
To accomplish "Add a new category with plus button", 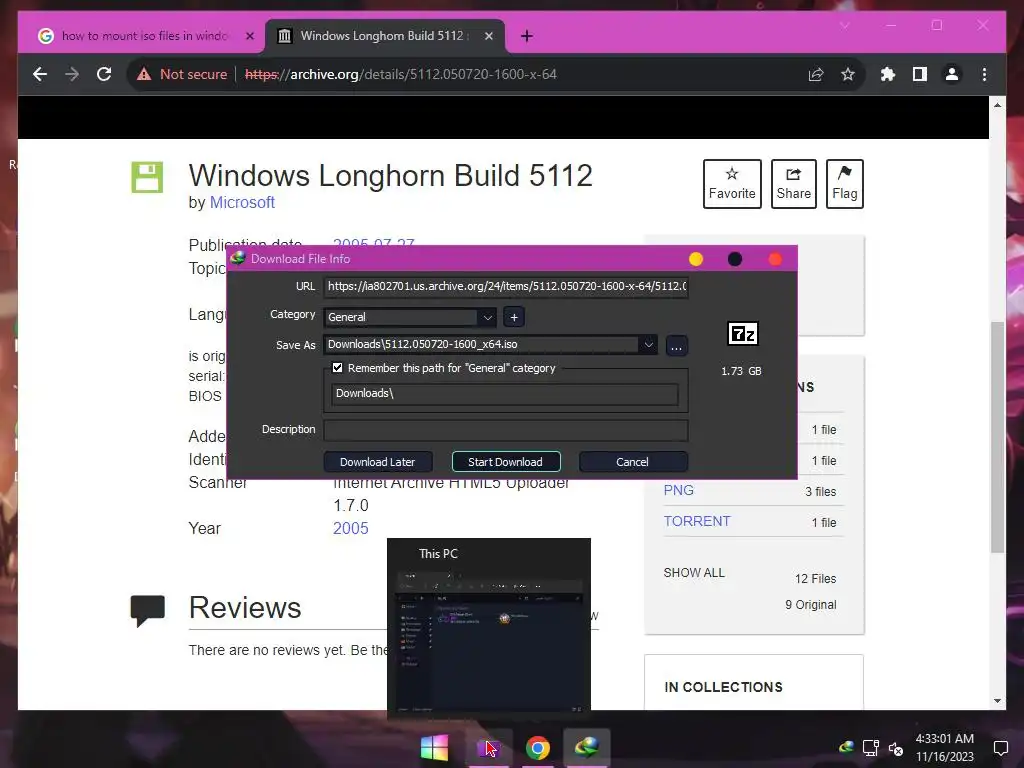I will (514, 317).
